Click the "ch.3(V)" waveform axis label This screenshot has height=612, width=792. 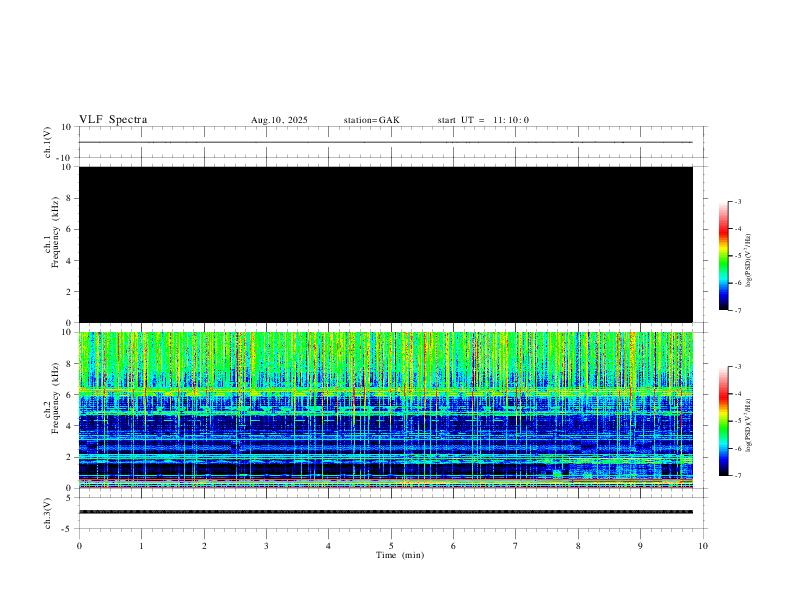point(47,513)
